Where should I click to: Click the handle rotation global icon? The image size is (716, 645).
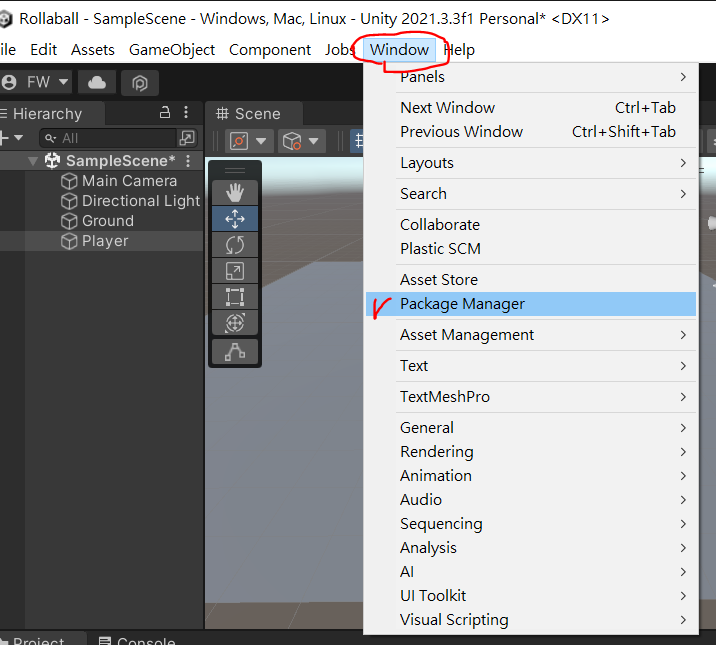[292, 141]
